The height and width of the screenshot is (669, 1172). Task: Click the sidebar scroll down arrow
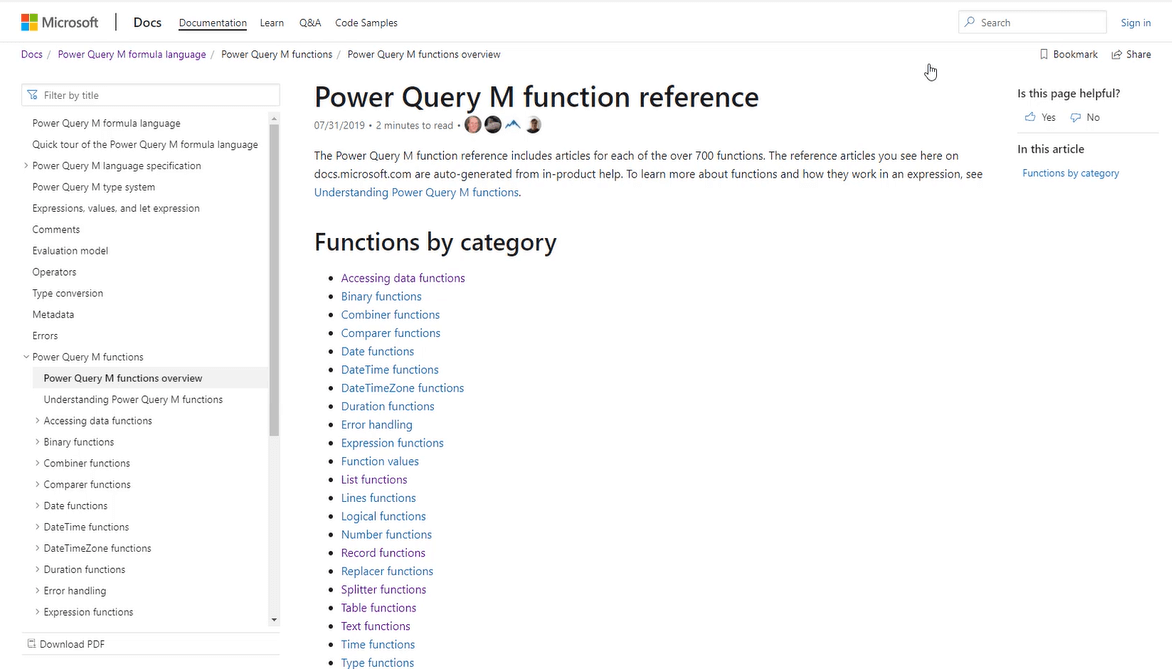[x=274, y=620]
